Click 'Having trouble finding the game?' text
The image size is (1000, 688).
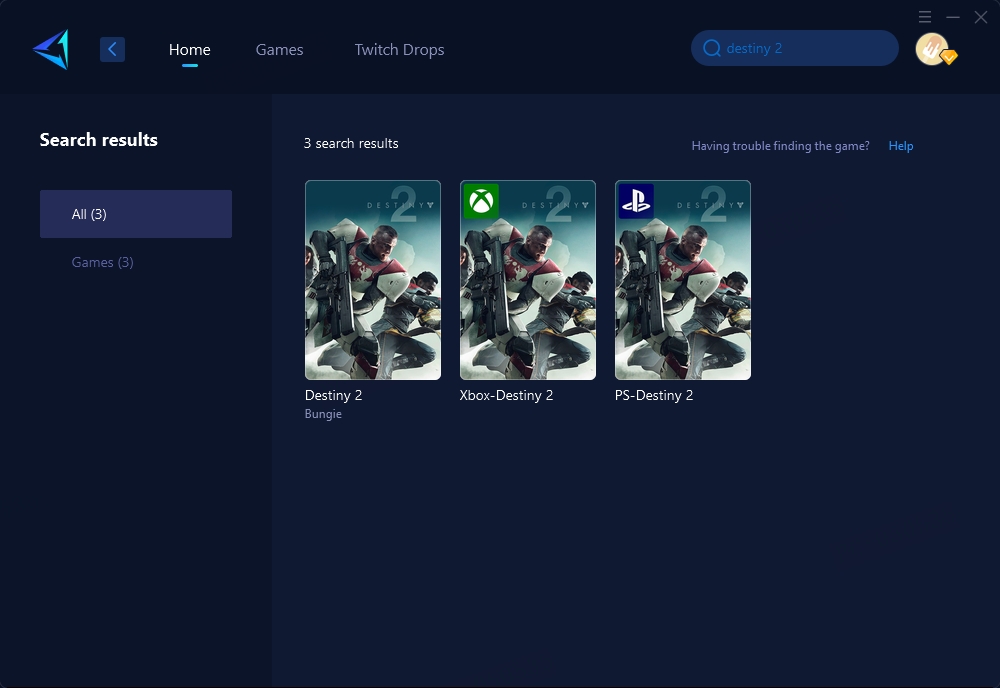pyautogui.click(x=781, y=146)
